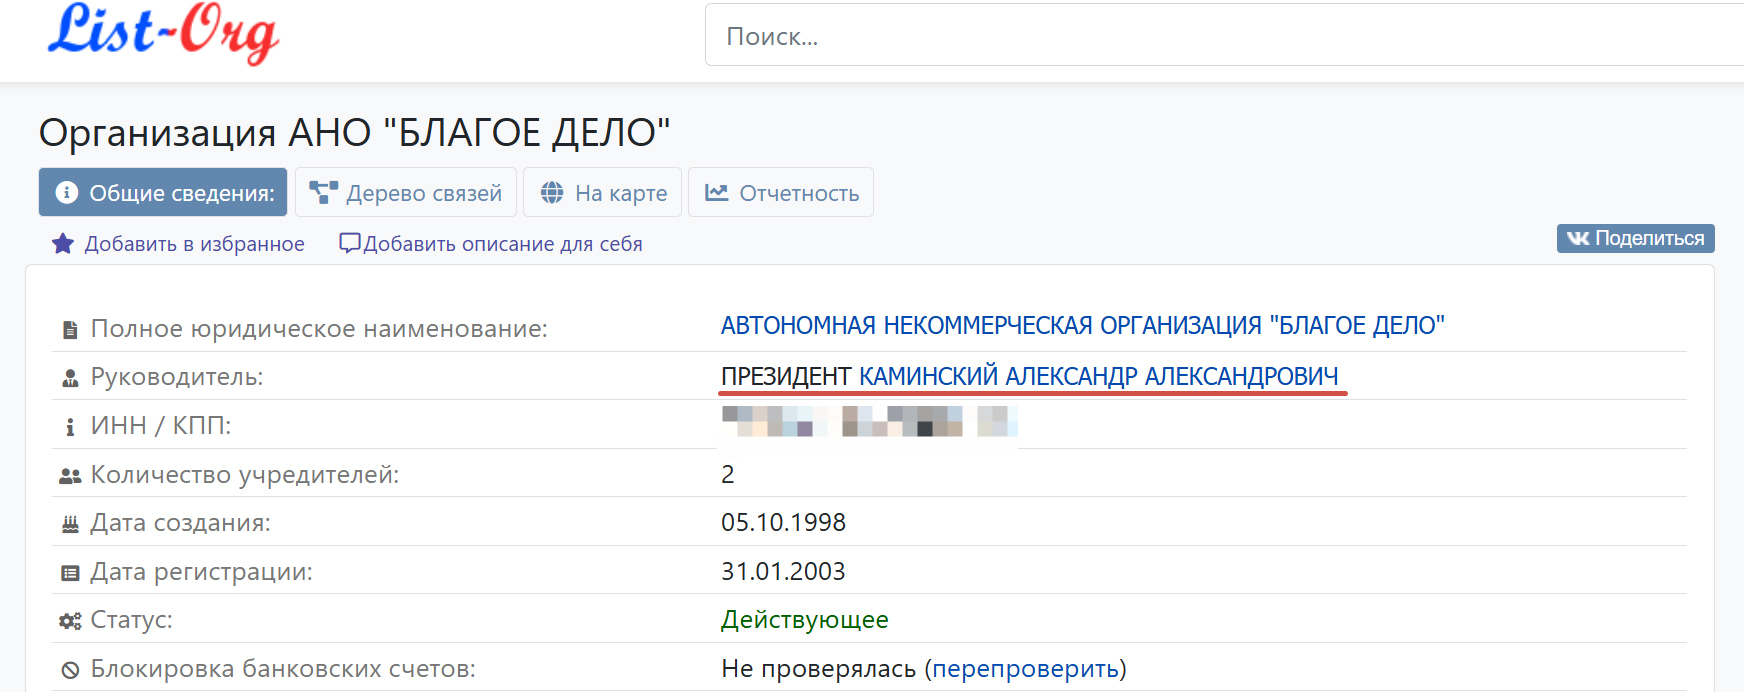Viewport: 1744px width, 692px height.
Task: Click the star favorite icon
Action: 63,243
